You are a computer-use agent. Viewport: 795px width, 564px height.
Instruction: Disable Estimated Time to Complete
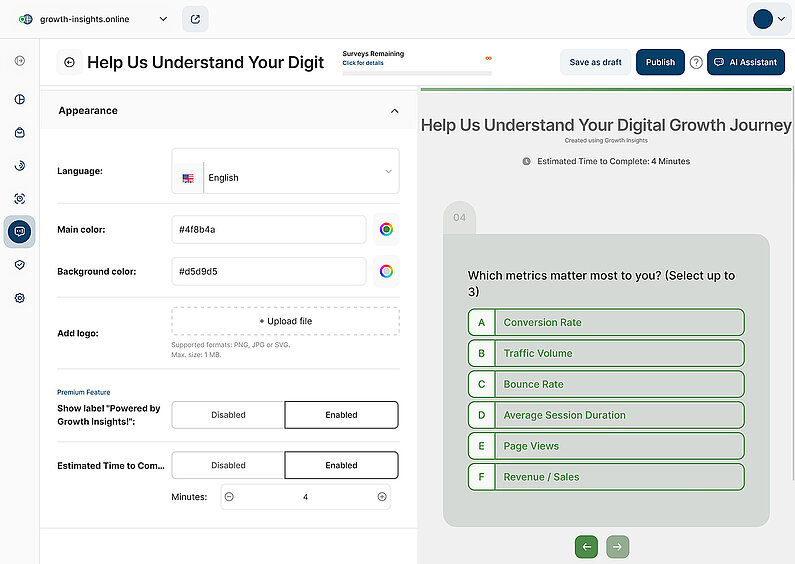(x=228, y=465)
